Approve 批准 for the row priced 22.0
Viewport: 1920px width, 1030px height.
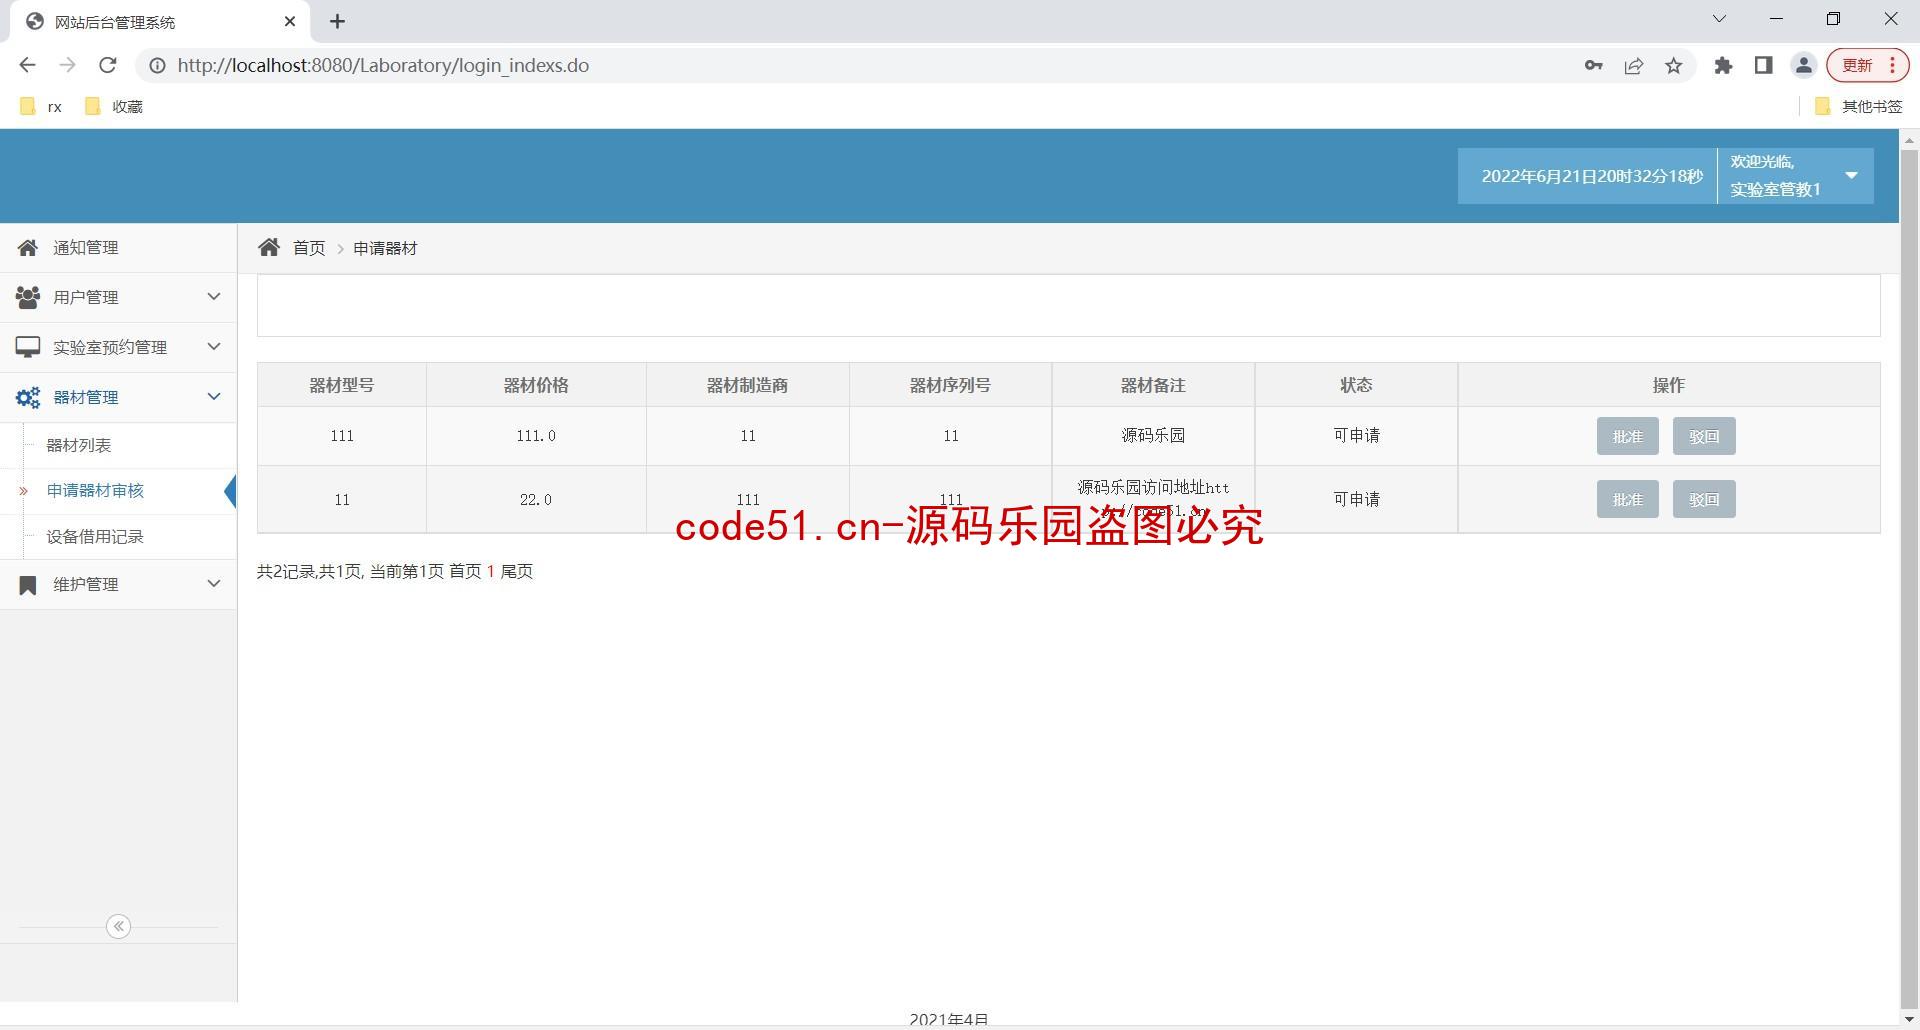[1627, 499]
